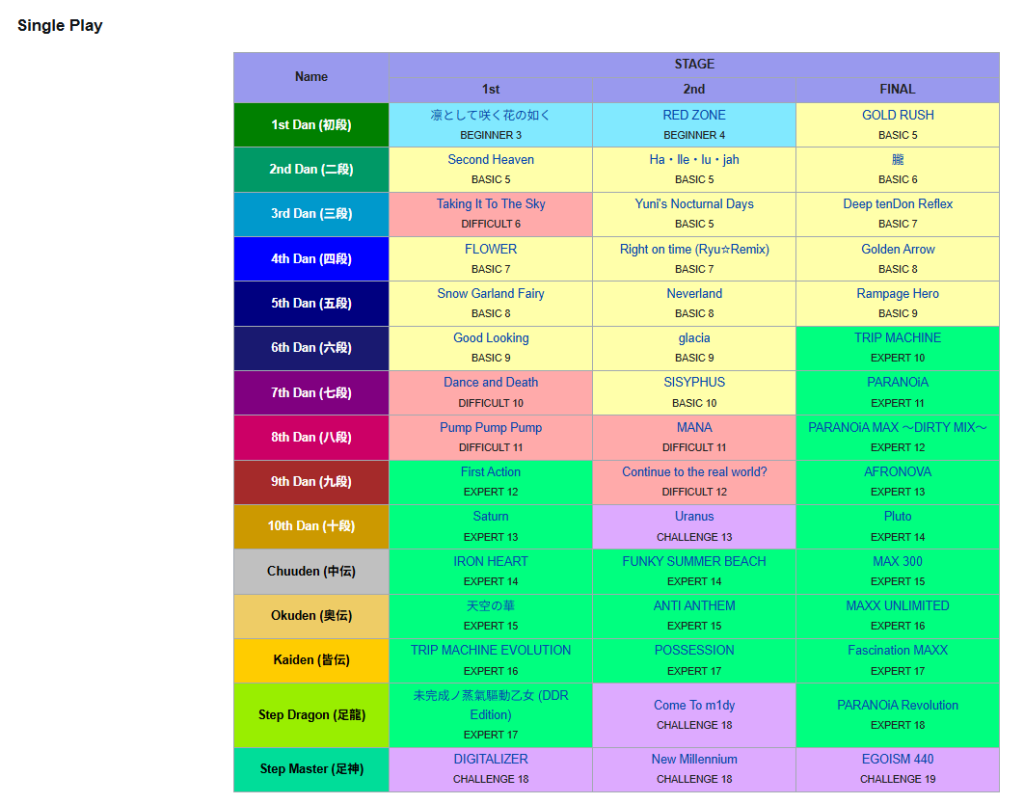Open Yuni's Nocturnal Days link
This screenshot has width=1024, height=804.
click(694, 204)
